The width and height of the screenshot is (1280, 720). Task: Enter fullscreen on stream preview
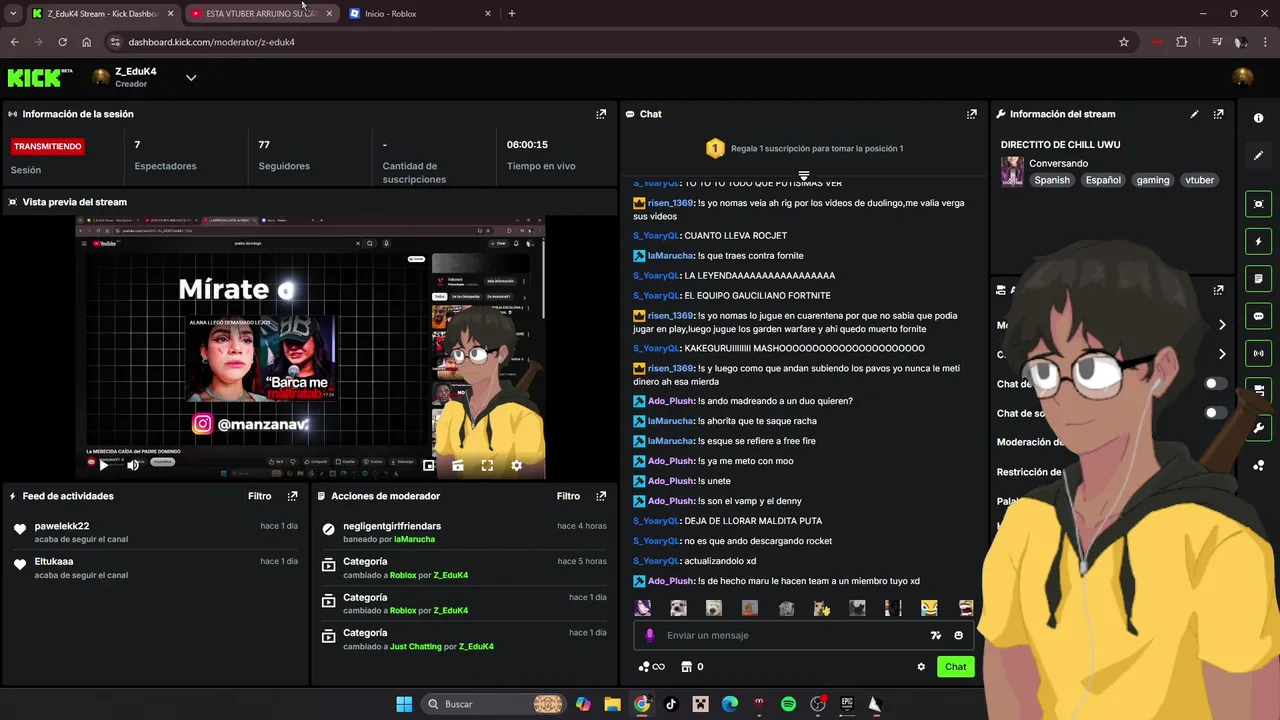[487, 465]
